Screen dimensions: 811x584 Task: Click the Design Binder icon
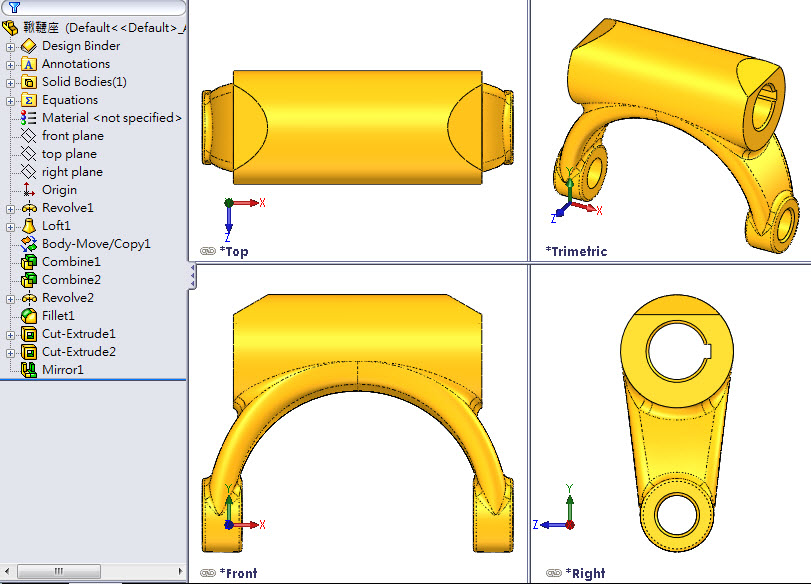29,46
